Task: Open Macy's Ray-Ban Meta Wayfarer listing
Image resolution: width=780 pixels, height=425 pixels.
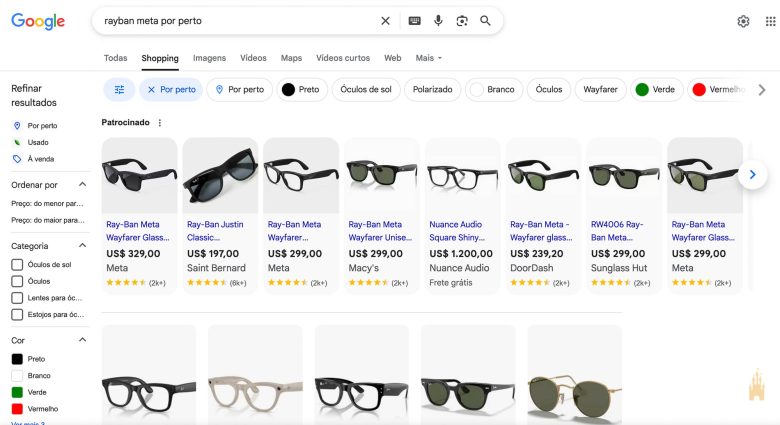Action: (x=382, y=214)
